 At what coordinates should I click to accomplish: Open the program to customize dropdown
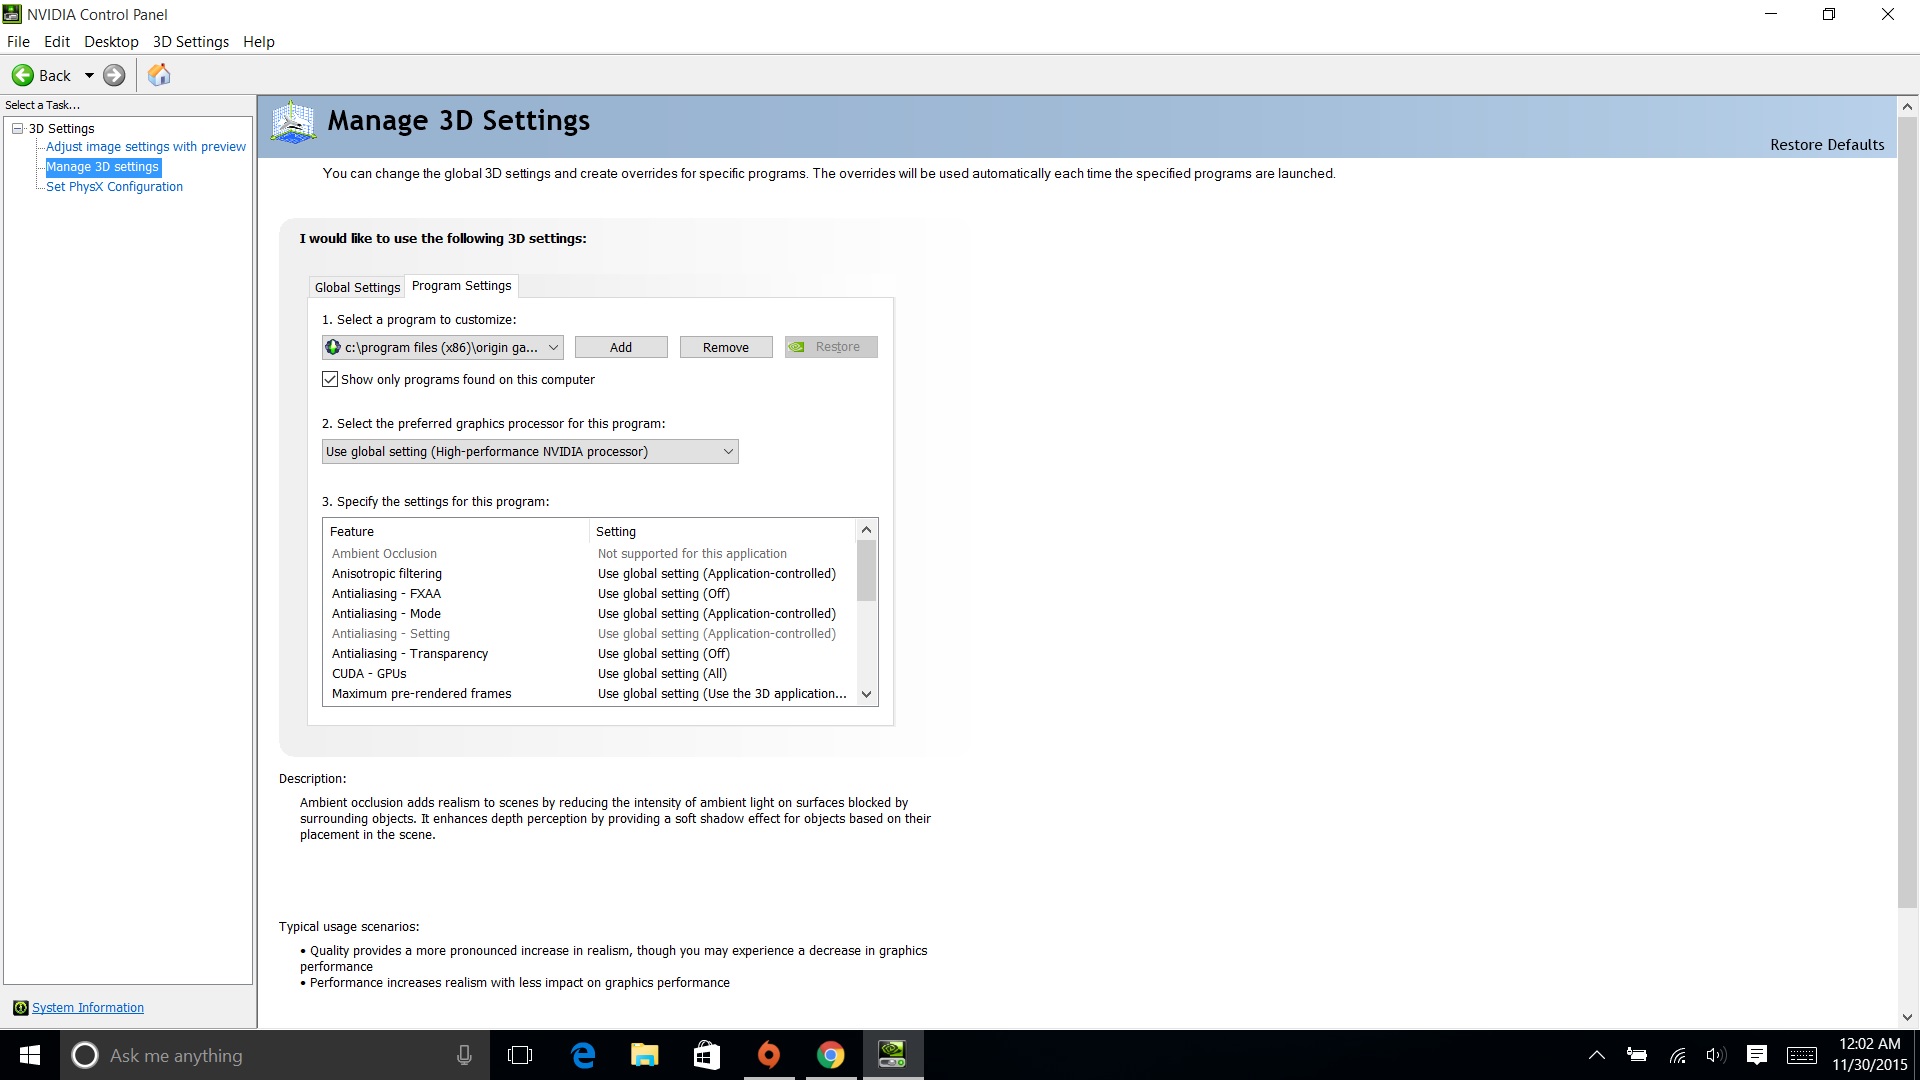click(554, 347)
